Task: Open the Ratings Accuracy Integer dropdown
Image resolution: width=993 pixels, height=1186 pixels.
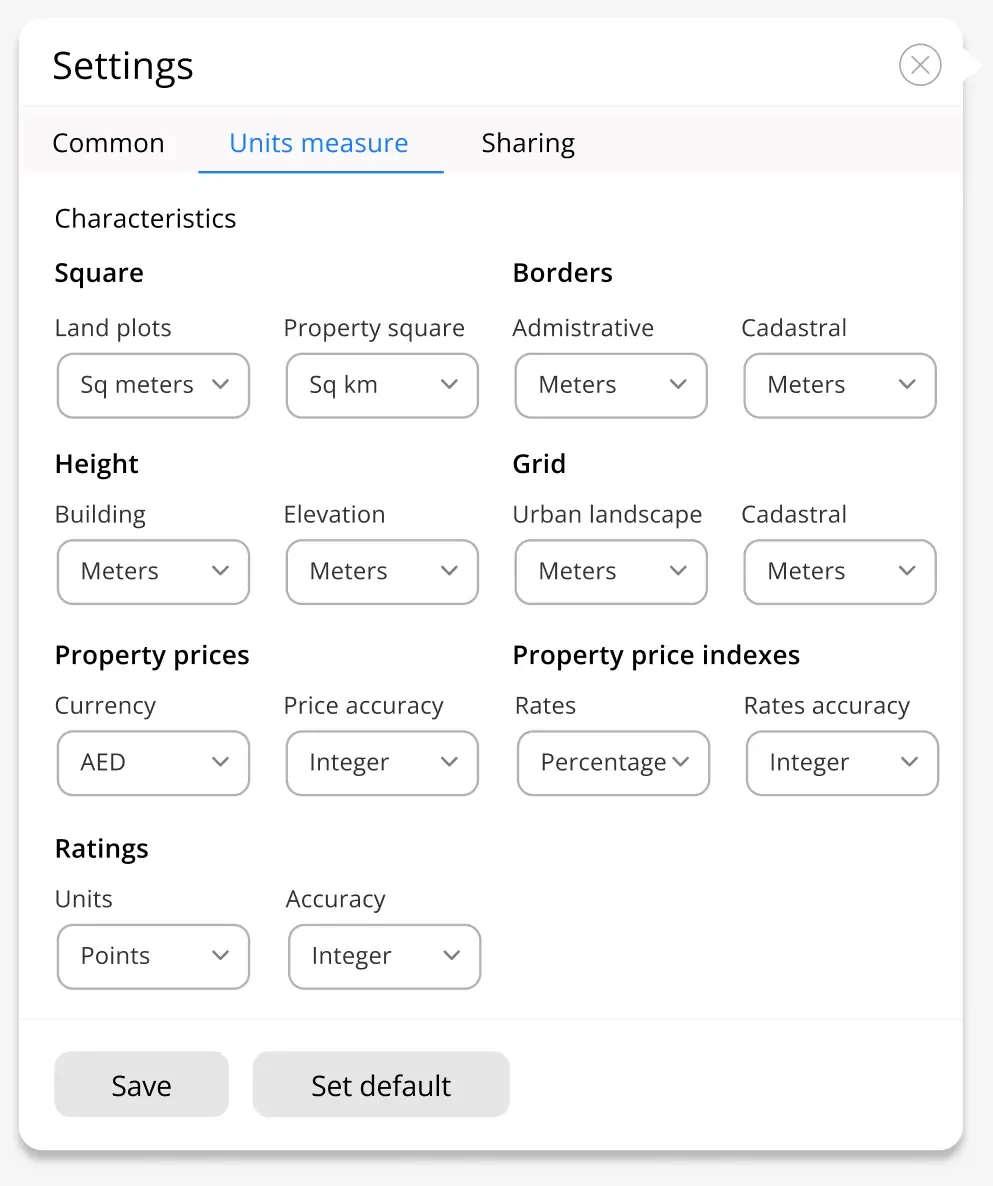Action: (x=384, y=956)
